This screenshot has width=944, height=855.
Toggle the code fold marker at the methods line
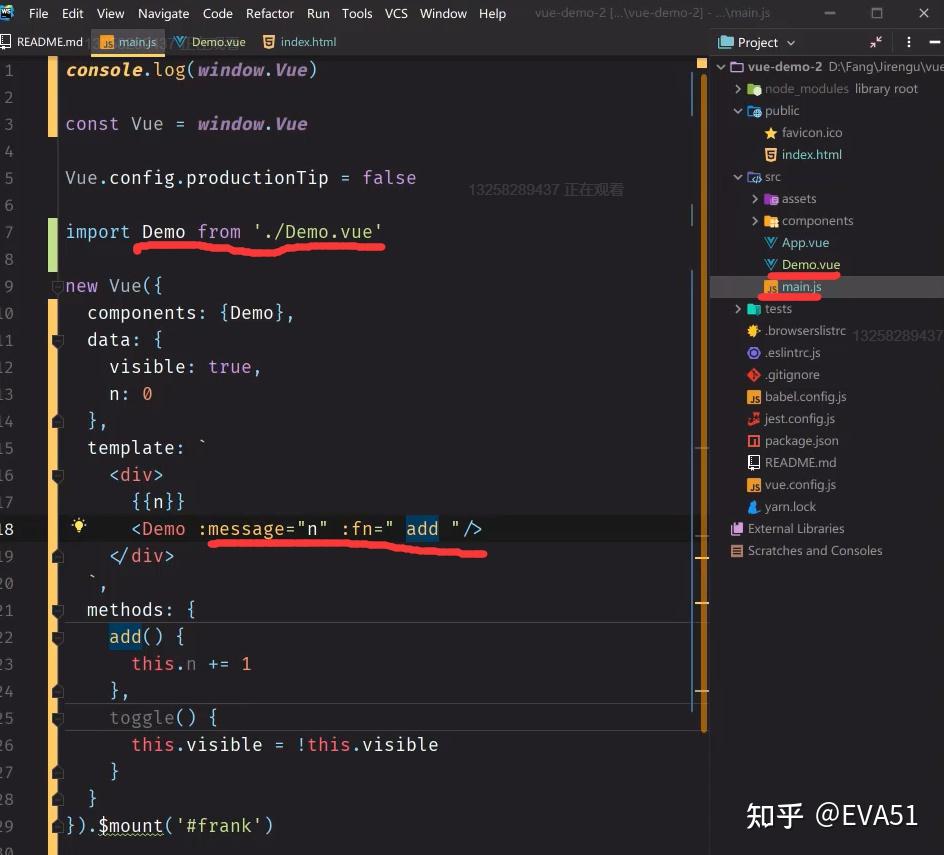[x=58, y=611]
